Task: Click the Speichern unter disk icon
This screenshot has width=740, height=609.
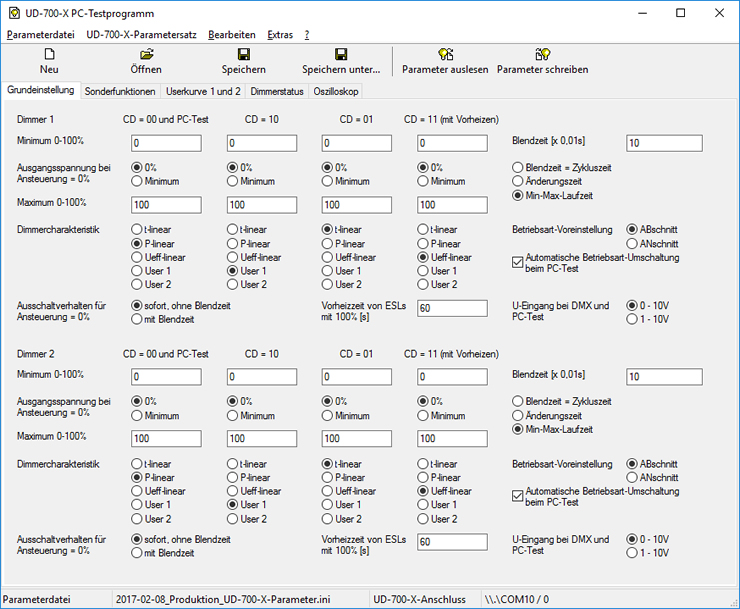Action: click(341, 54)
